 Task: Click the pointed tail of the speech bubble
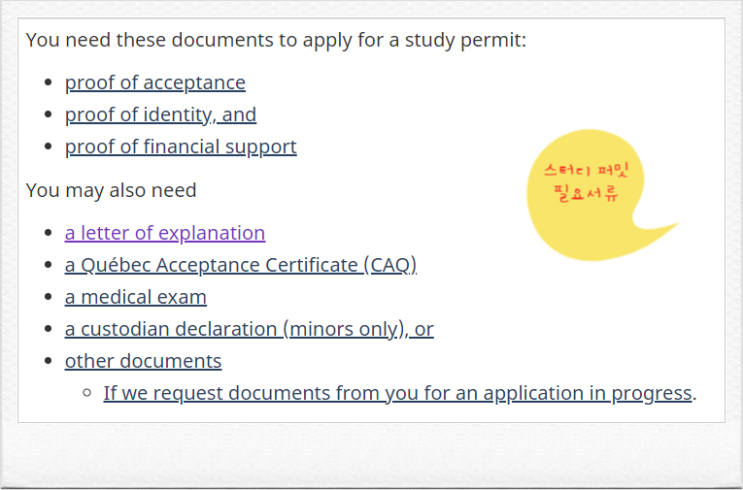(659, 229)
